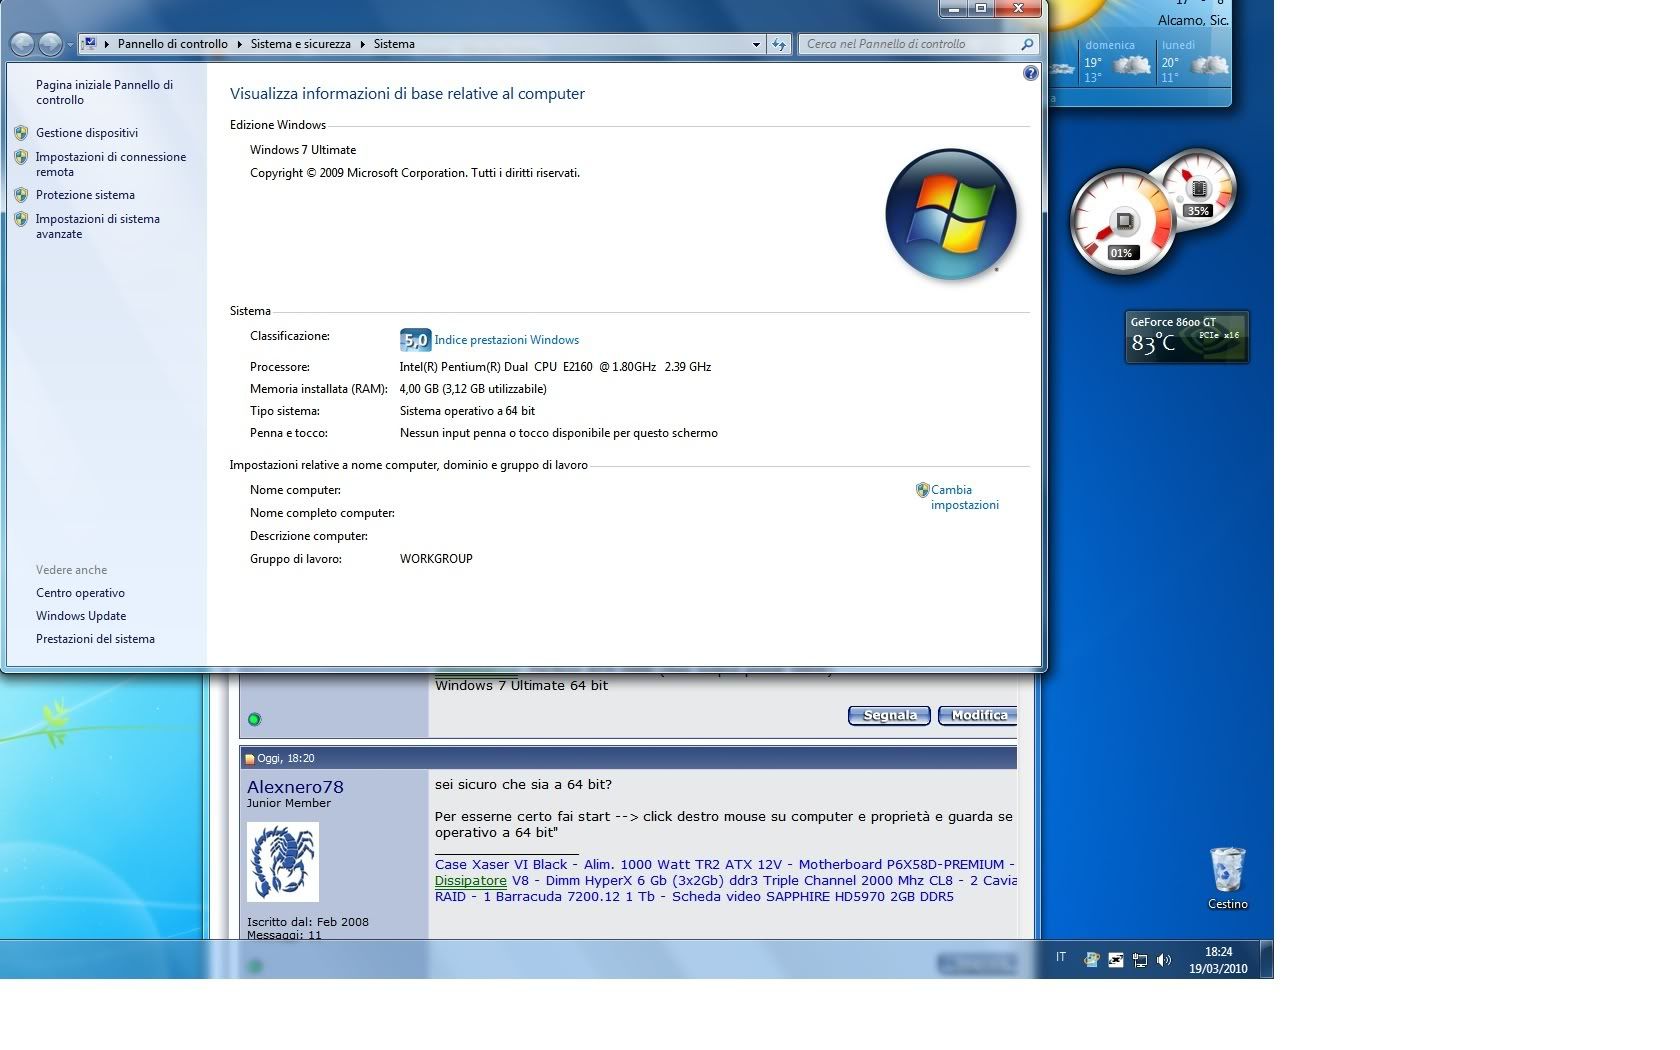Image resolution: width=1680 pixels, height=1050 pixels.
Task: Click the CPU usage meter gadget
Action: 1122,222
